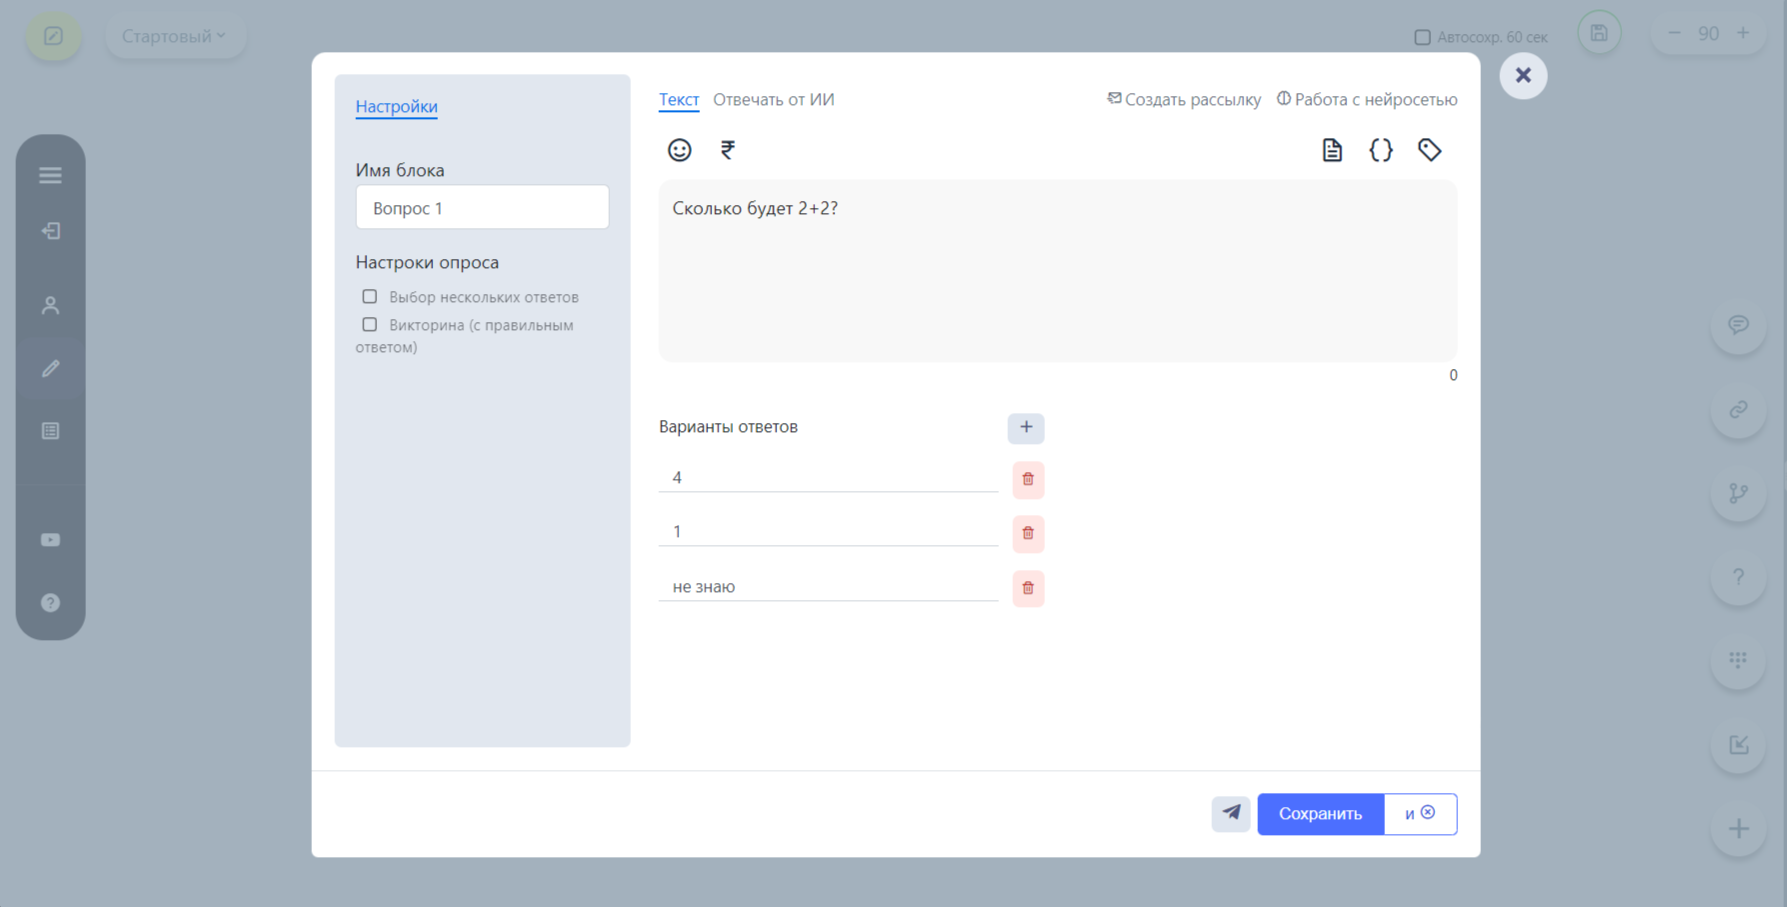Click the export arrow box icon on right
The image size is (1787, 907).
pos(1739,745)
